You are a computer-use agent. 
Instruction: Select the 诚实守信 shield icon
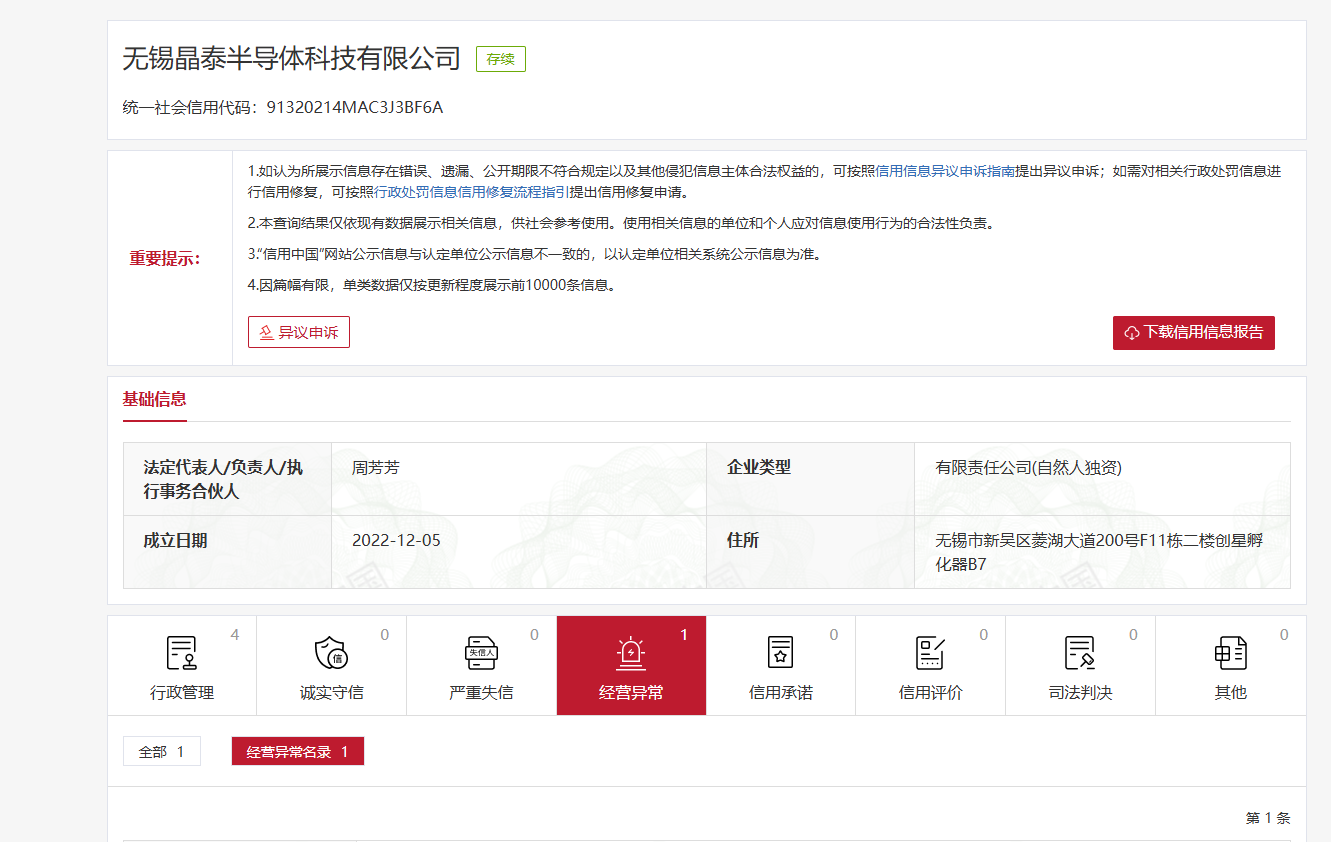tap(331, 653)
